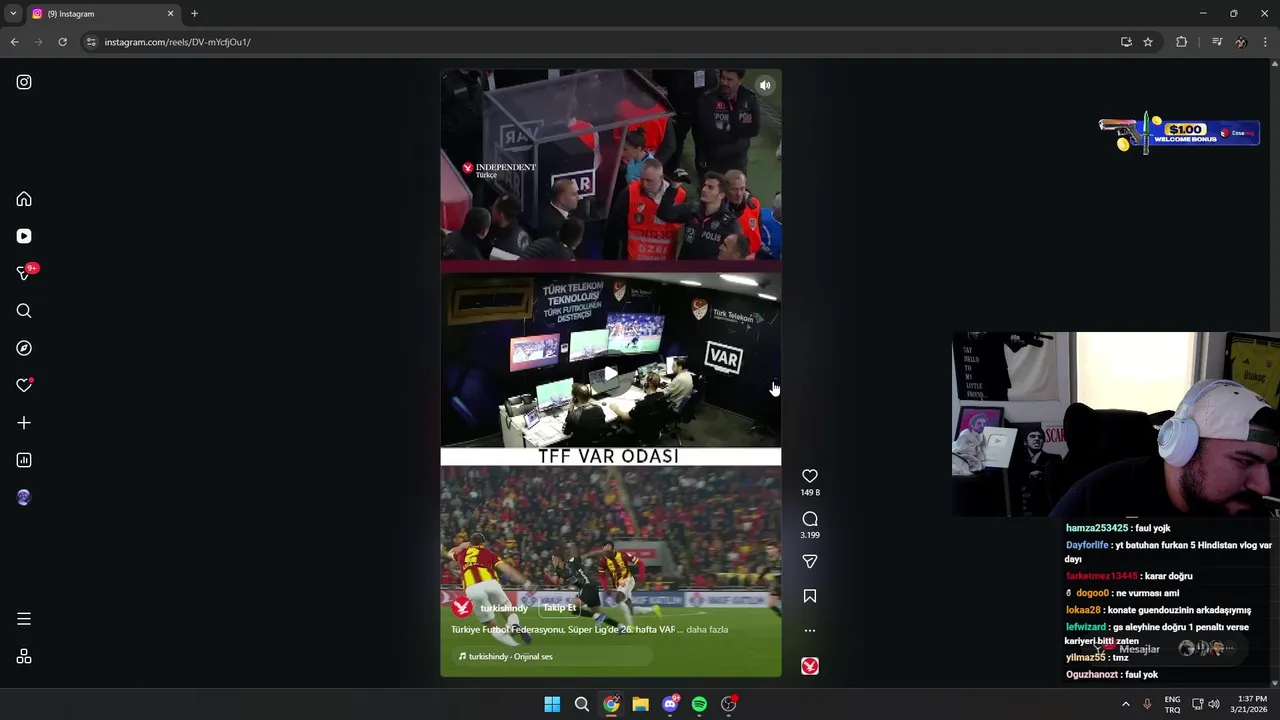The image size is (1280, 720).
Task: Go back in the browser
Action: click(x=14, y=42)
